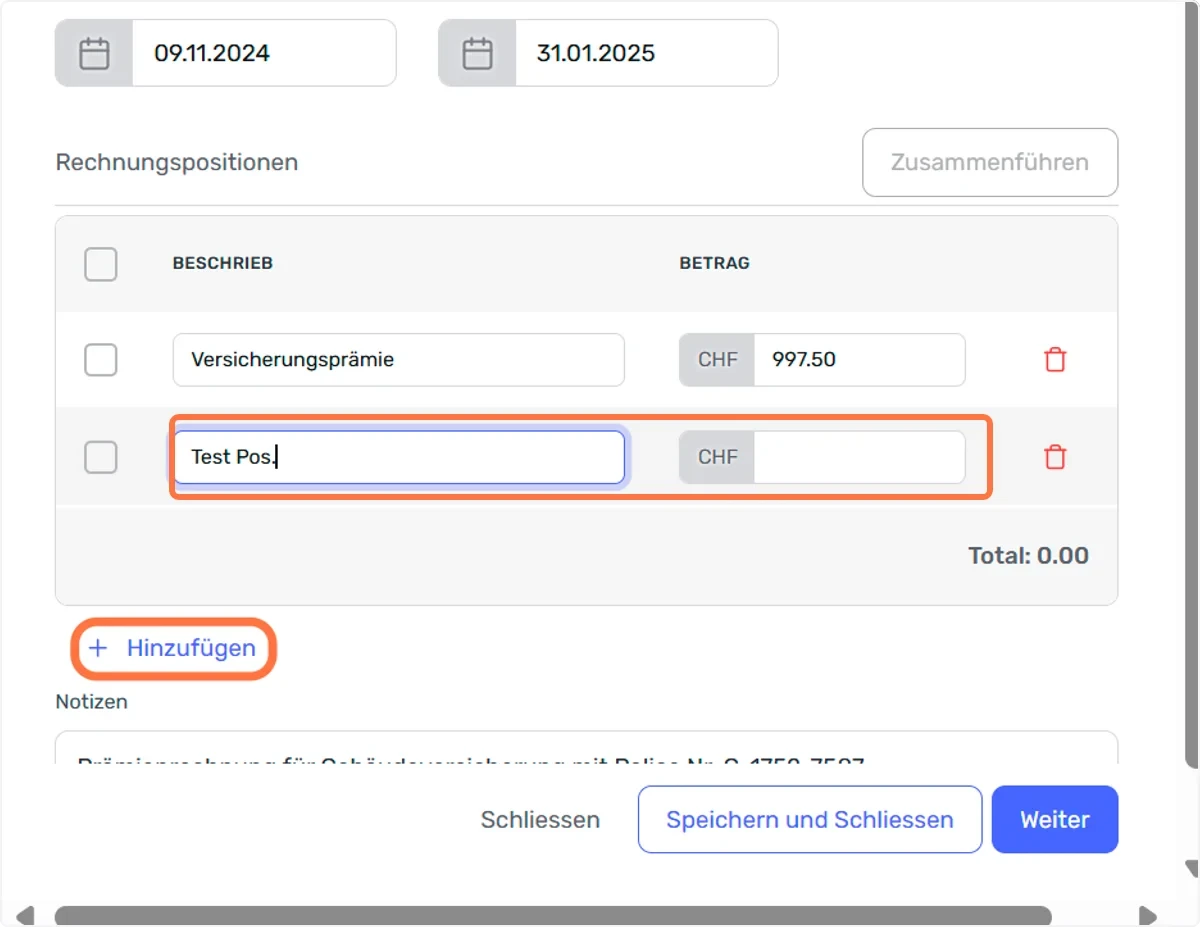Edit the 997.50 amount field
This screenshot has height=927, width=1200.
[859, 360]
